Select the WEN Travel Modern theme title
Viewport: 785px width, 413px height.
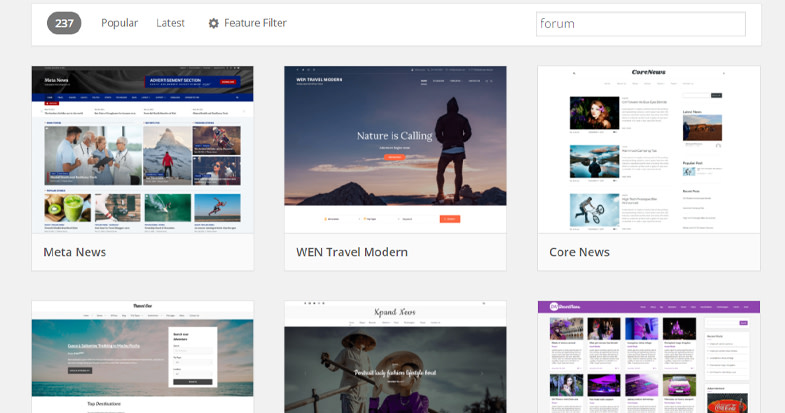tap(352, 252)
